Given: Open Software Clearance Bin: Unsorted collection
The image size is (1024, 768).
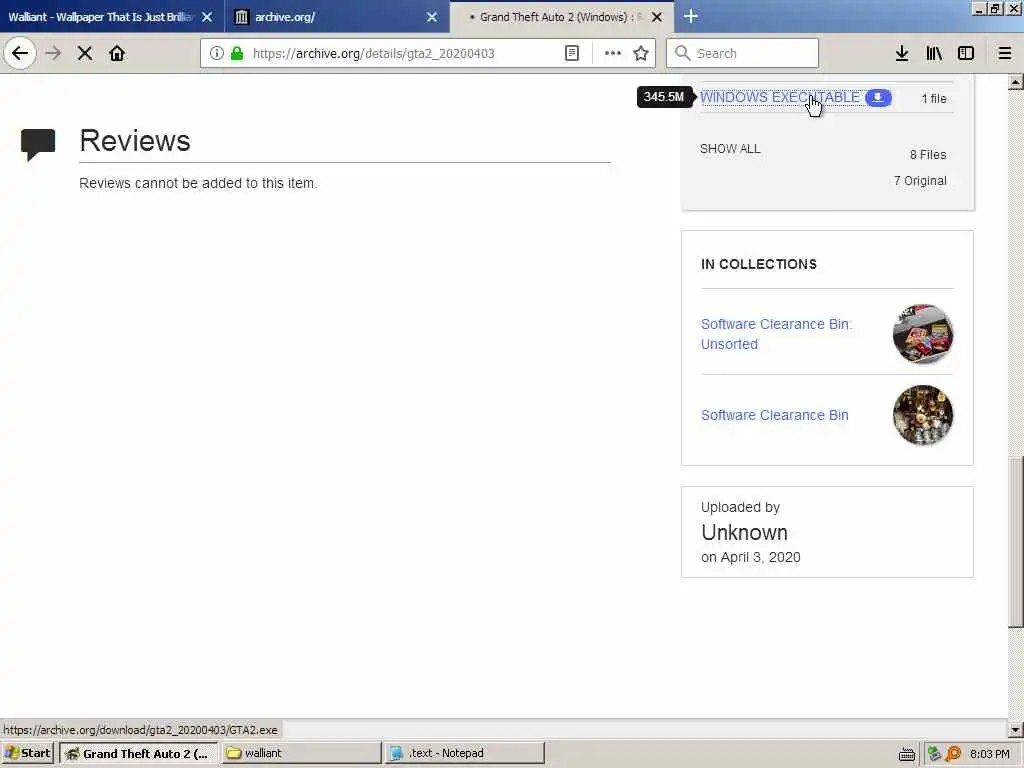Looking at the screenshot, I should [776, 334].
